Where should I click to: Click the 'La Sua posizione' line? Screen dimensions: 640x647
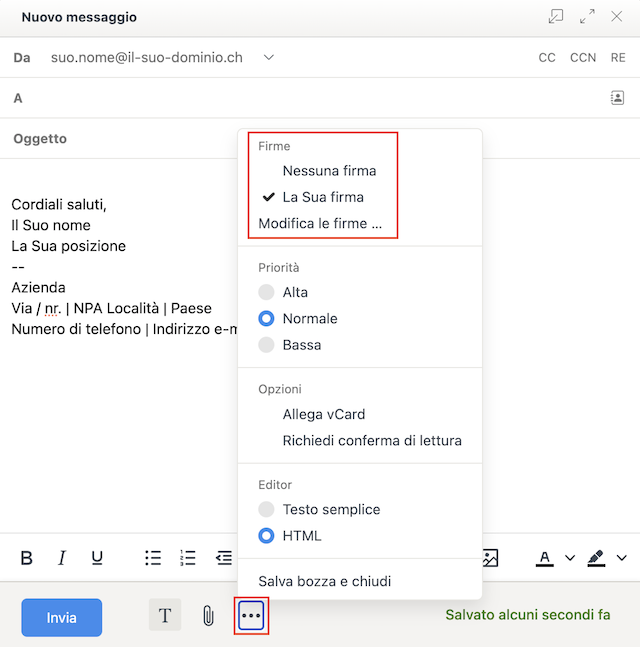pyautogui.click(x=68, y=246)
